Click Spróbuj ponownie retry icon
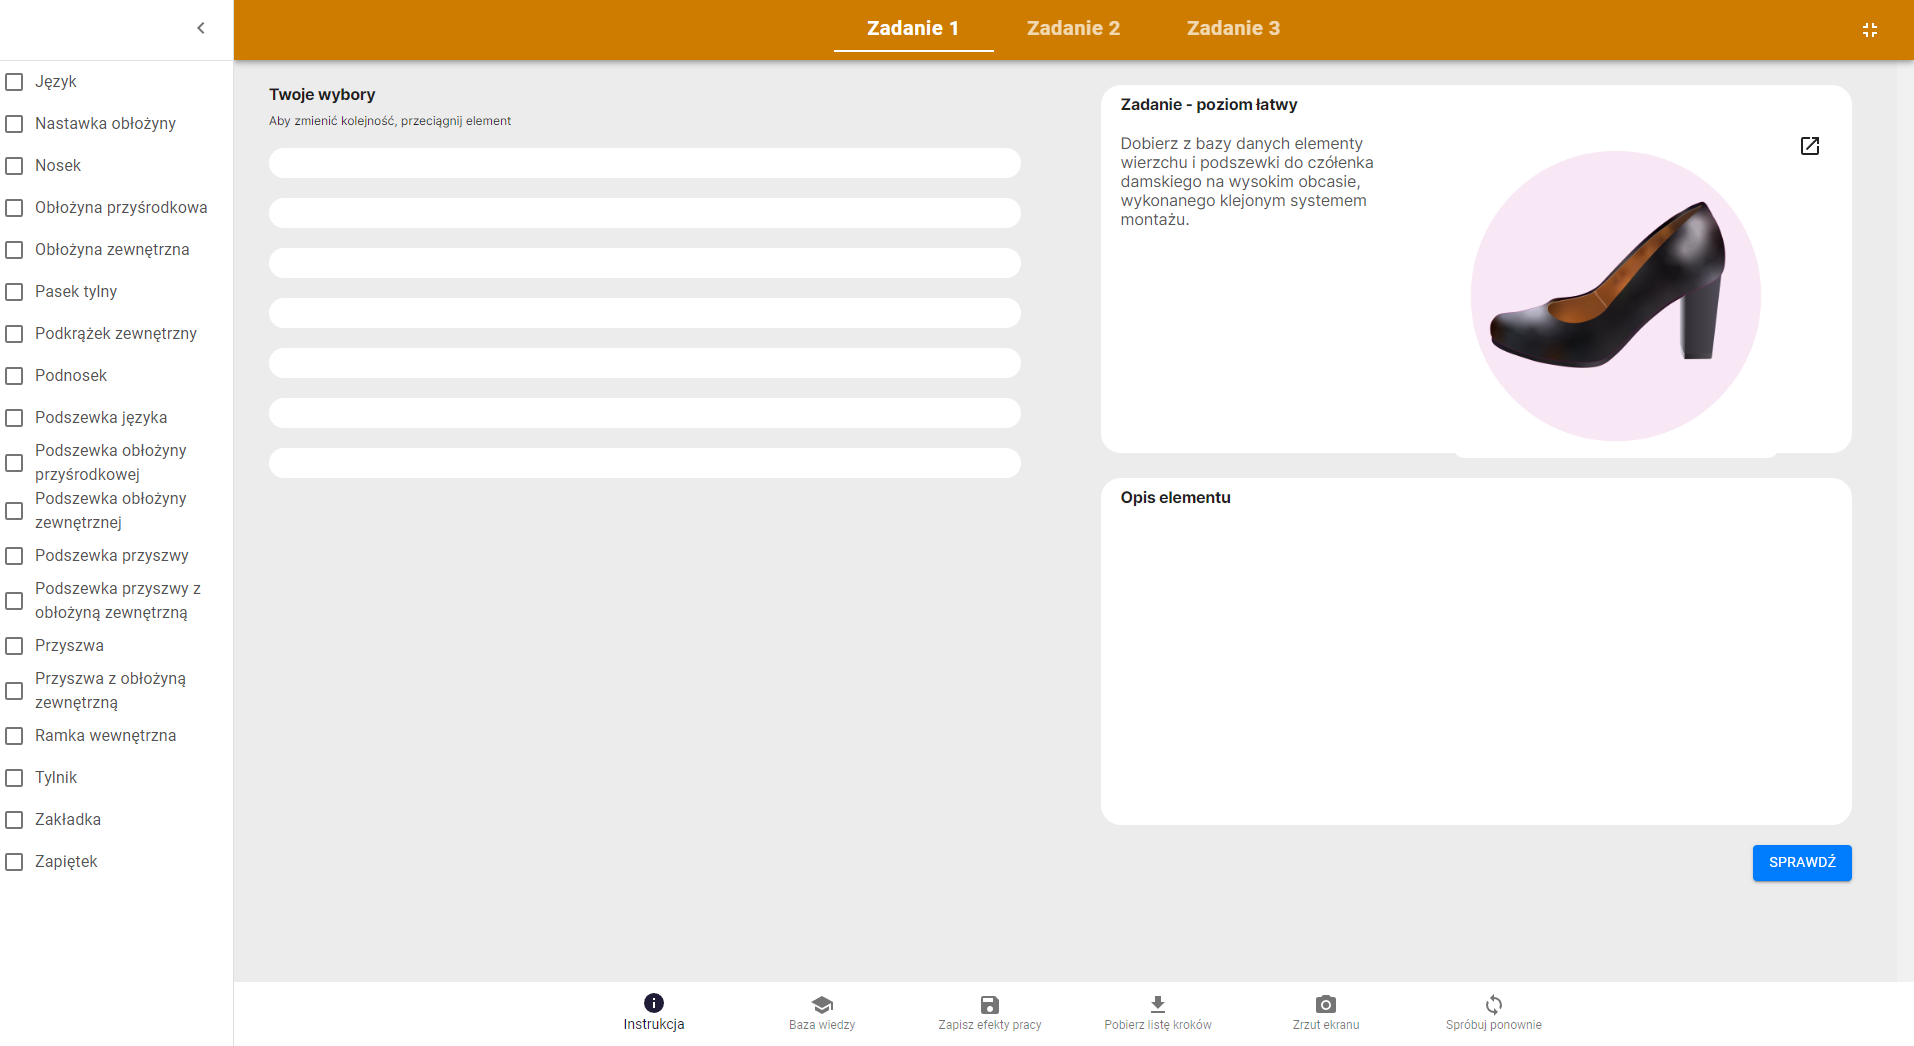This screenshot has height=1046, width=1914. click(x=1493, y=1005)
